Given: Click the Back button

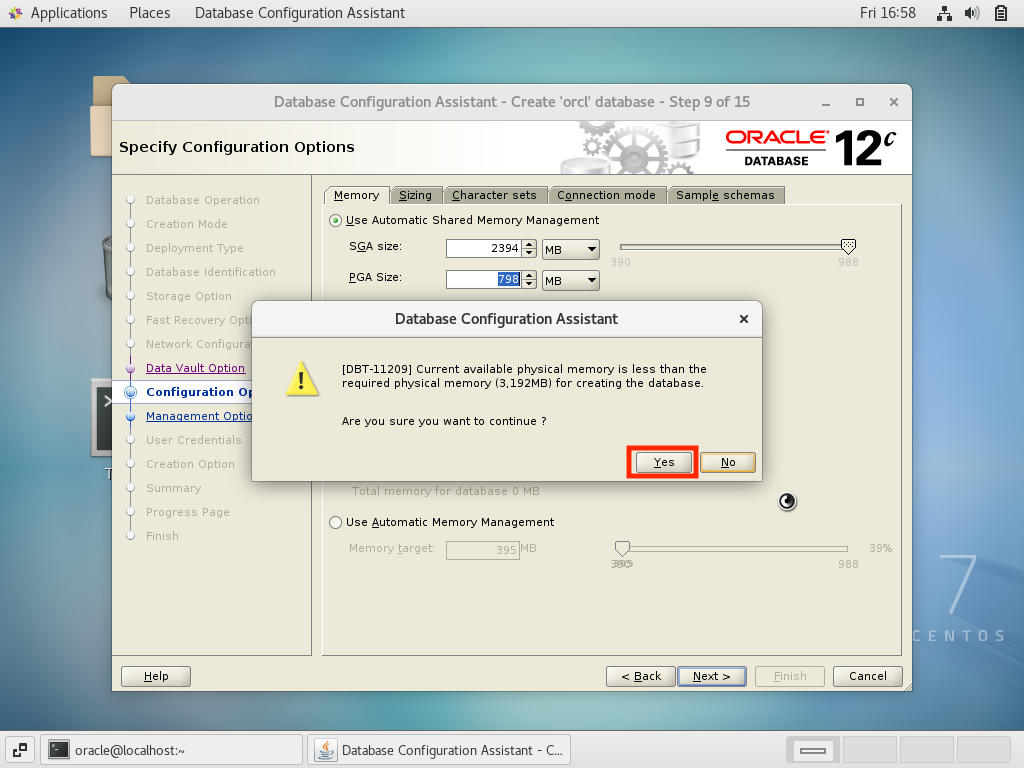Looking at the screenshot, I should click(x=641, y=676).
